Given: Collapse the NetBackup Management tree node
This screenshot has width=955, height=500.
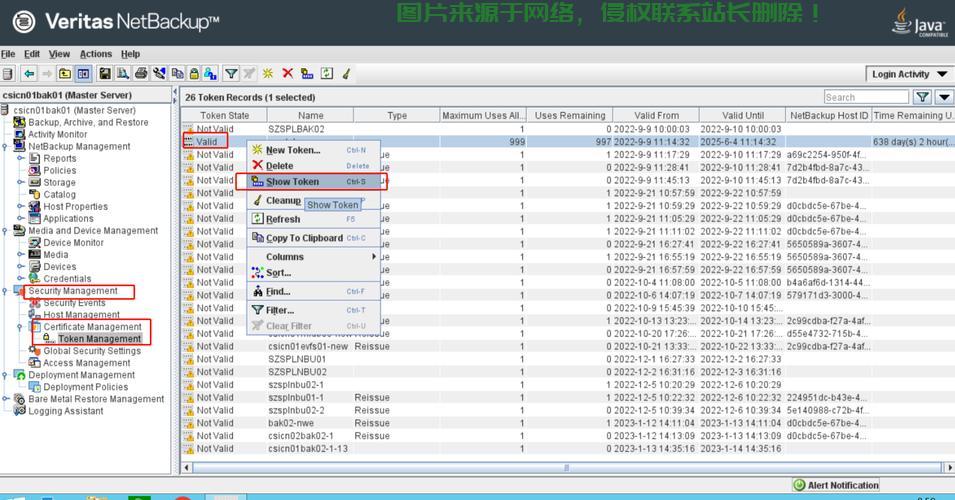Looking at the screenshot, I should pyautogui.click(x=5, y=147).
